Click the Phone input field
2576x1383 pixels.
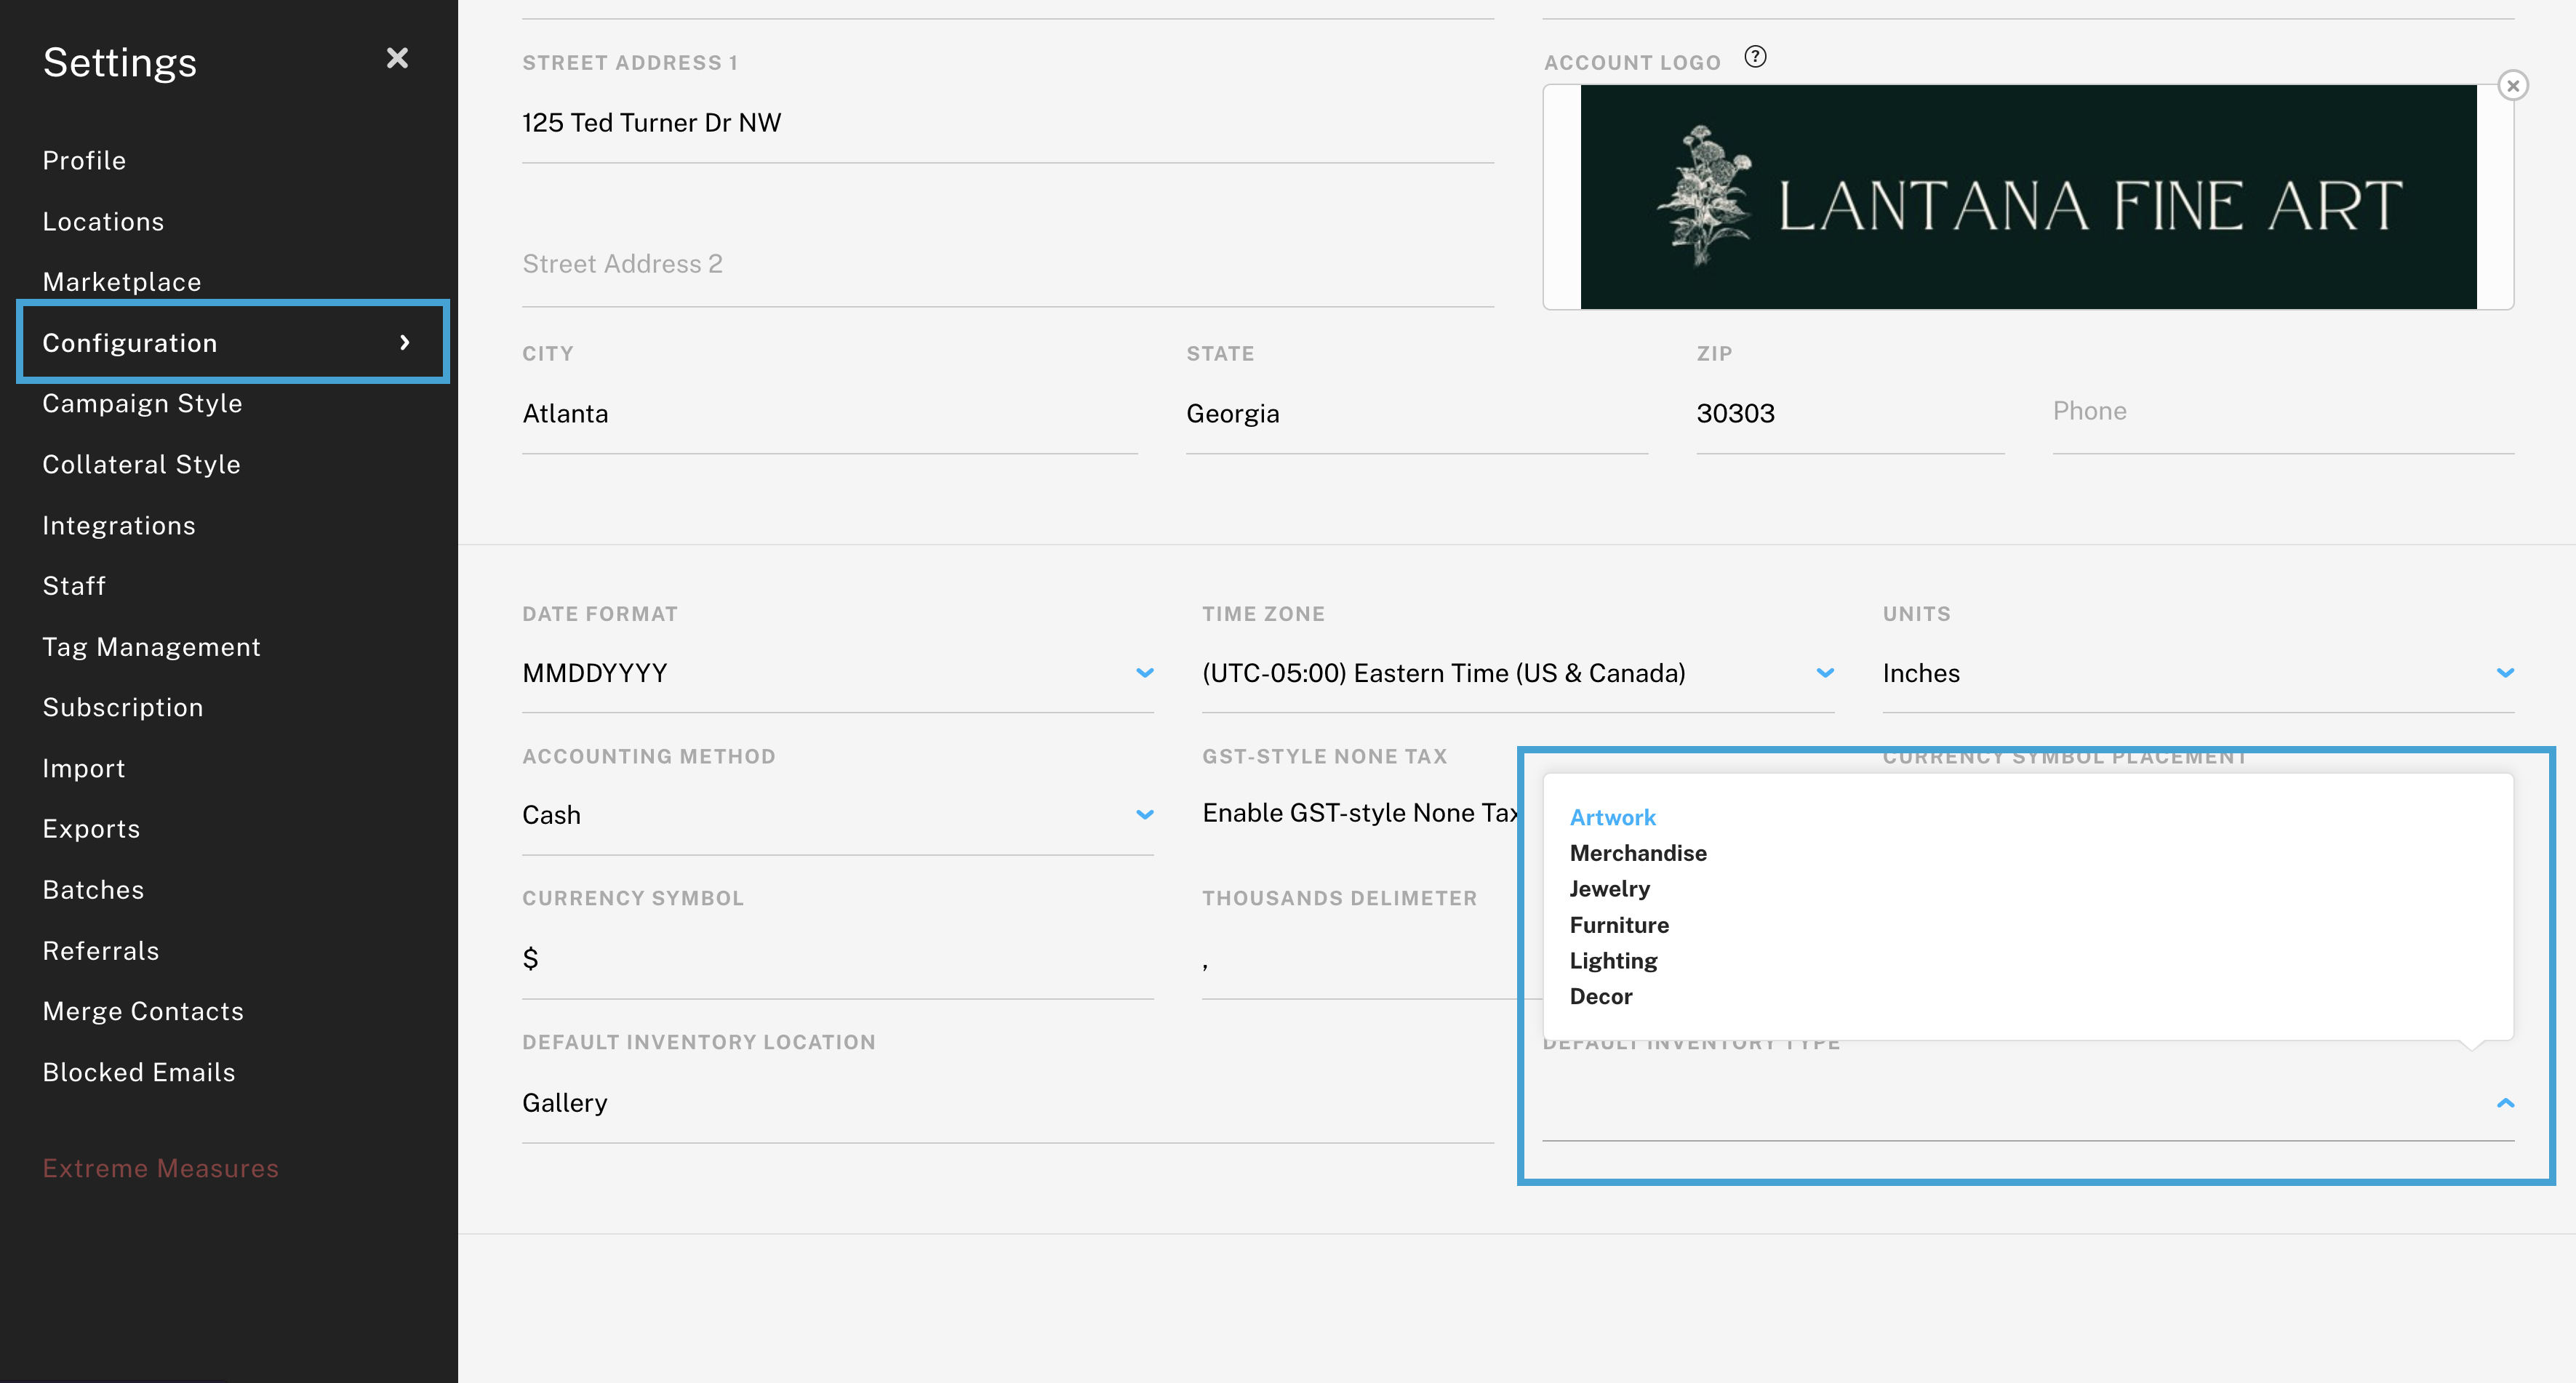coord(2282,412)
